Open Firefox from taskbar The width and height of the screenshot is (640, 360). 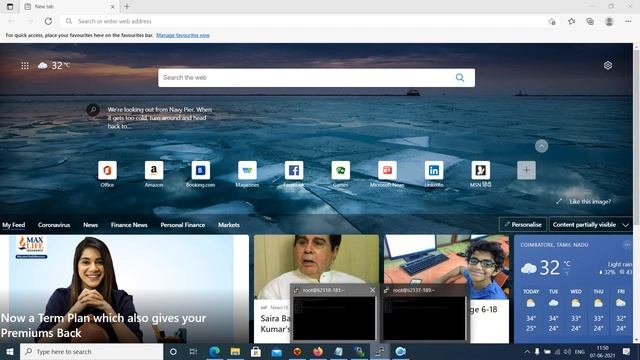(x=318, y=351)
